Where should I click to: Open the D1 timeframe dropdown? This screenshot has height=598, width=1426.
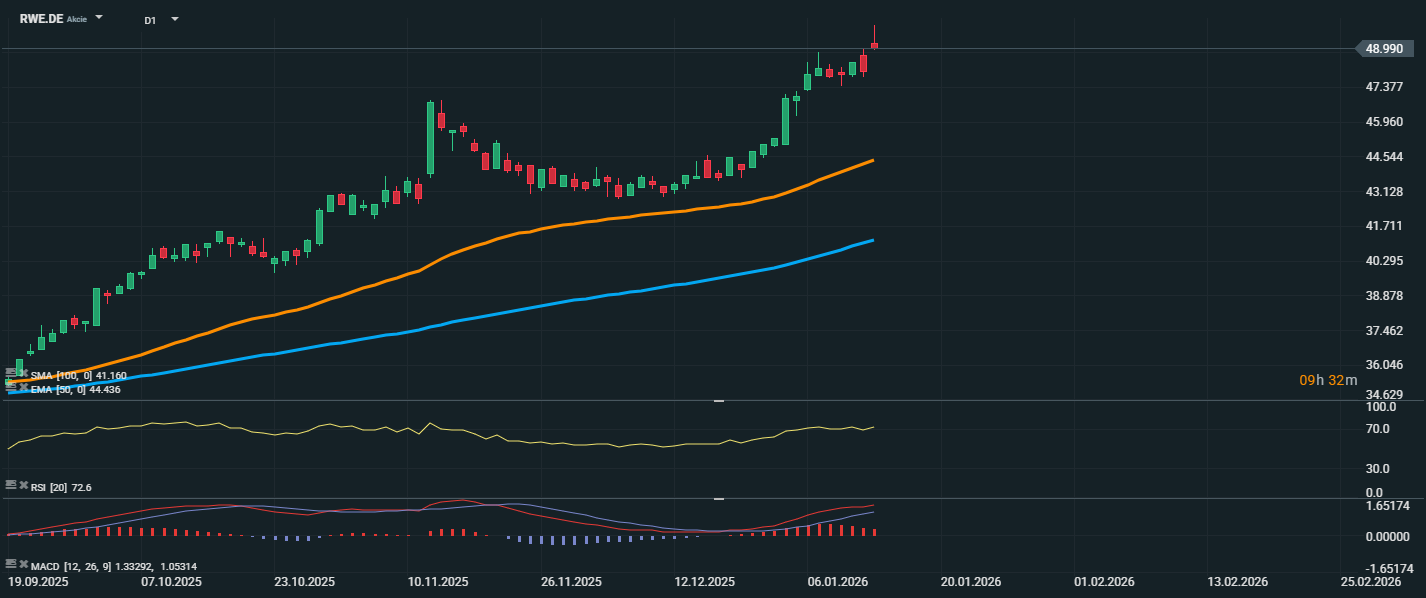click(175, 19)
